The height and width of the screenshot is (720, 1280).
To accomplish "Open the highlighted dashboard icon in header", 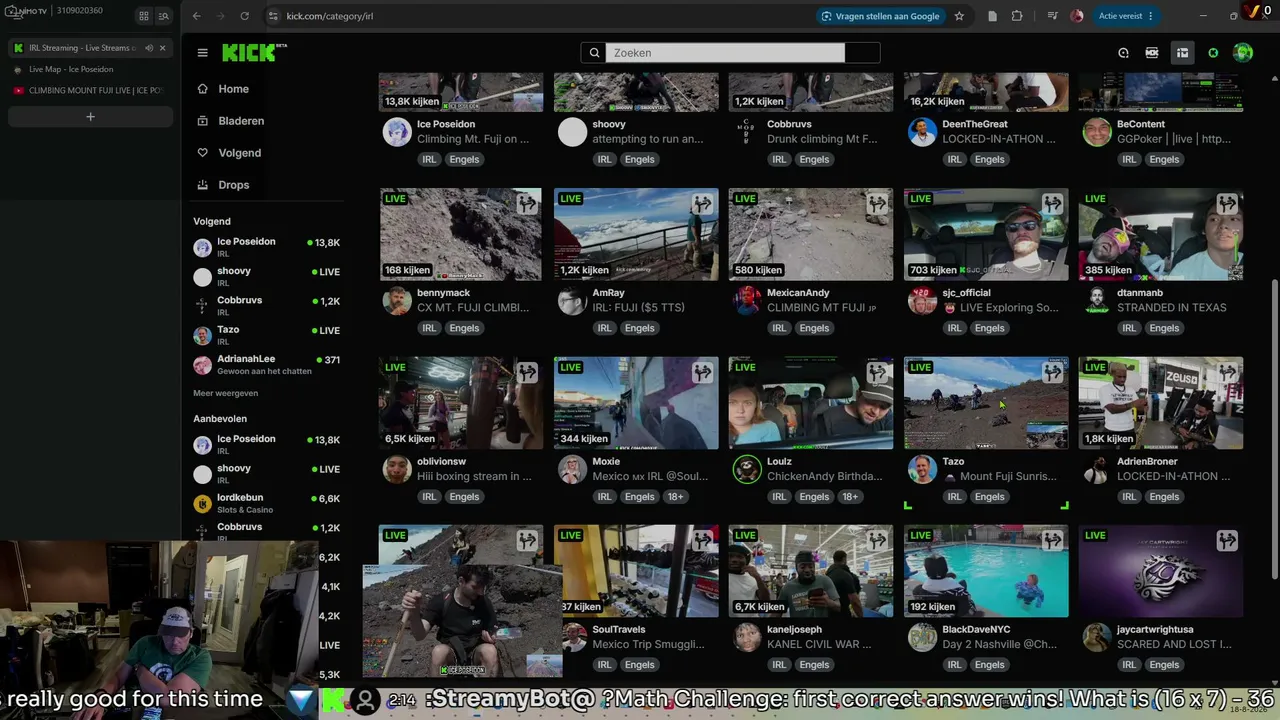I will pyautogui.click(x=1182, y=53).
